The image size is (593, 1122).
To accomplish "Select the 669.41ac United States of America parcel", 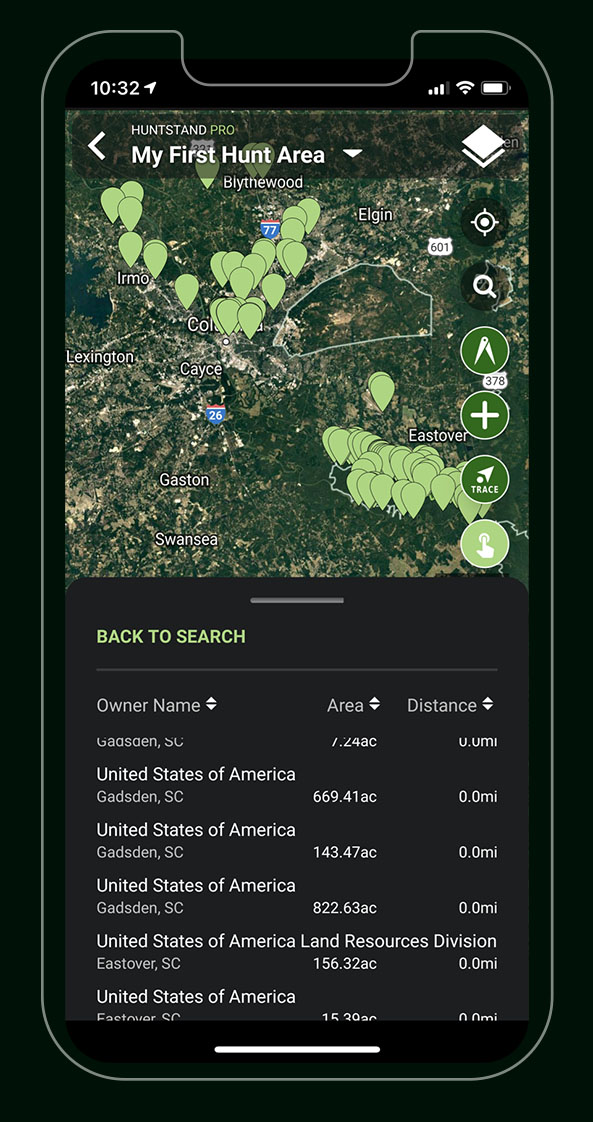I will click(297, 784).
